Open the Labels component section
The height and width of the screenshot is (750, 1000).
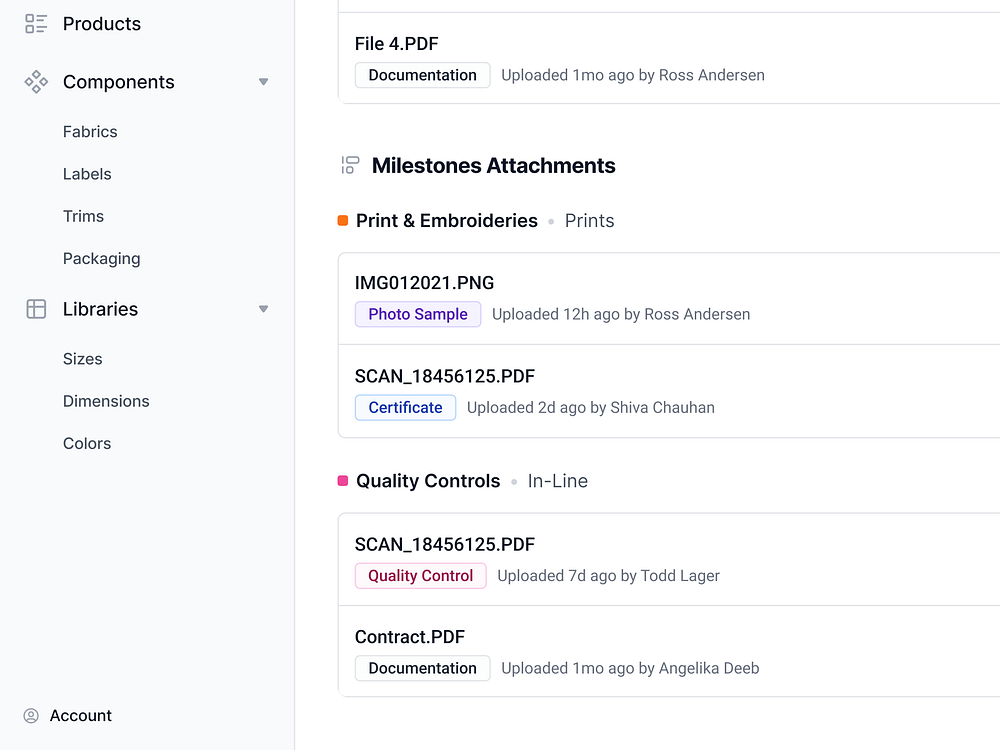click(87, 174)
